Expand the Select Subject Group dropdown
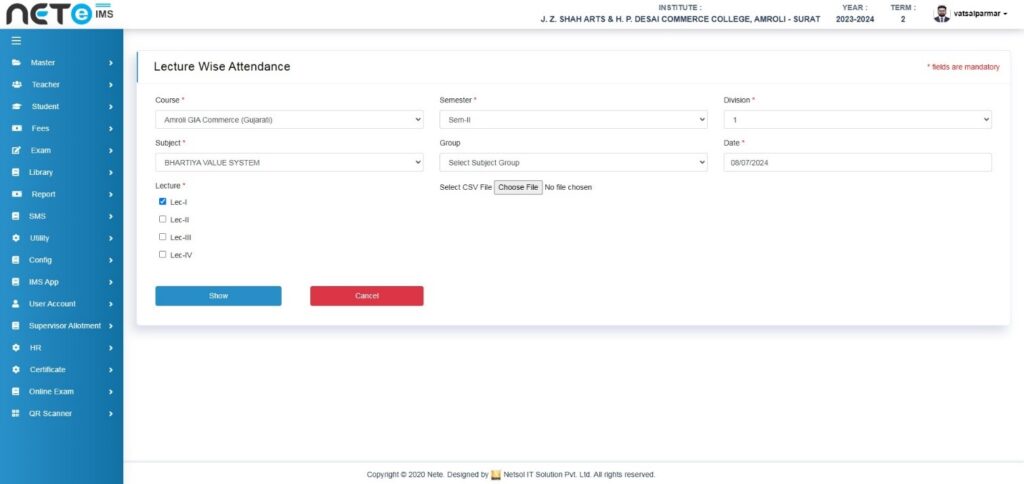Image resolution: width=1024 pixels, height=484 pixels. 573,162
